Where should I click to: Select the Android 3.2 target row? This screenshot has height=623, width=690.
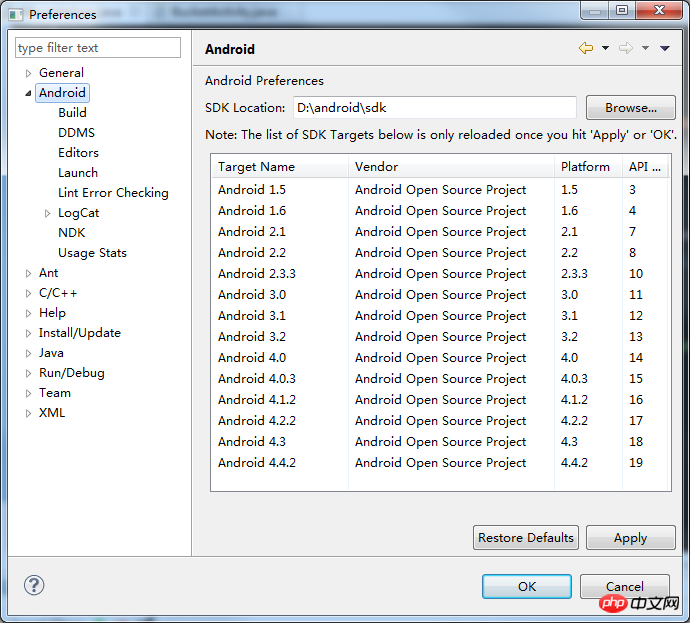[x=441, y=337]
